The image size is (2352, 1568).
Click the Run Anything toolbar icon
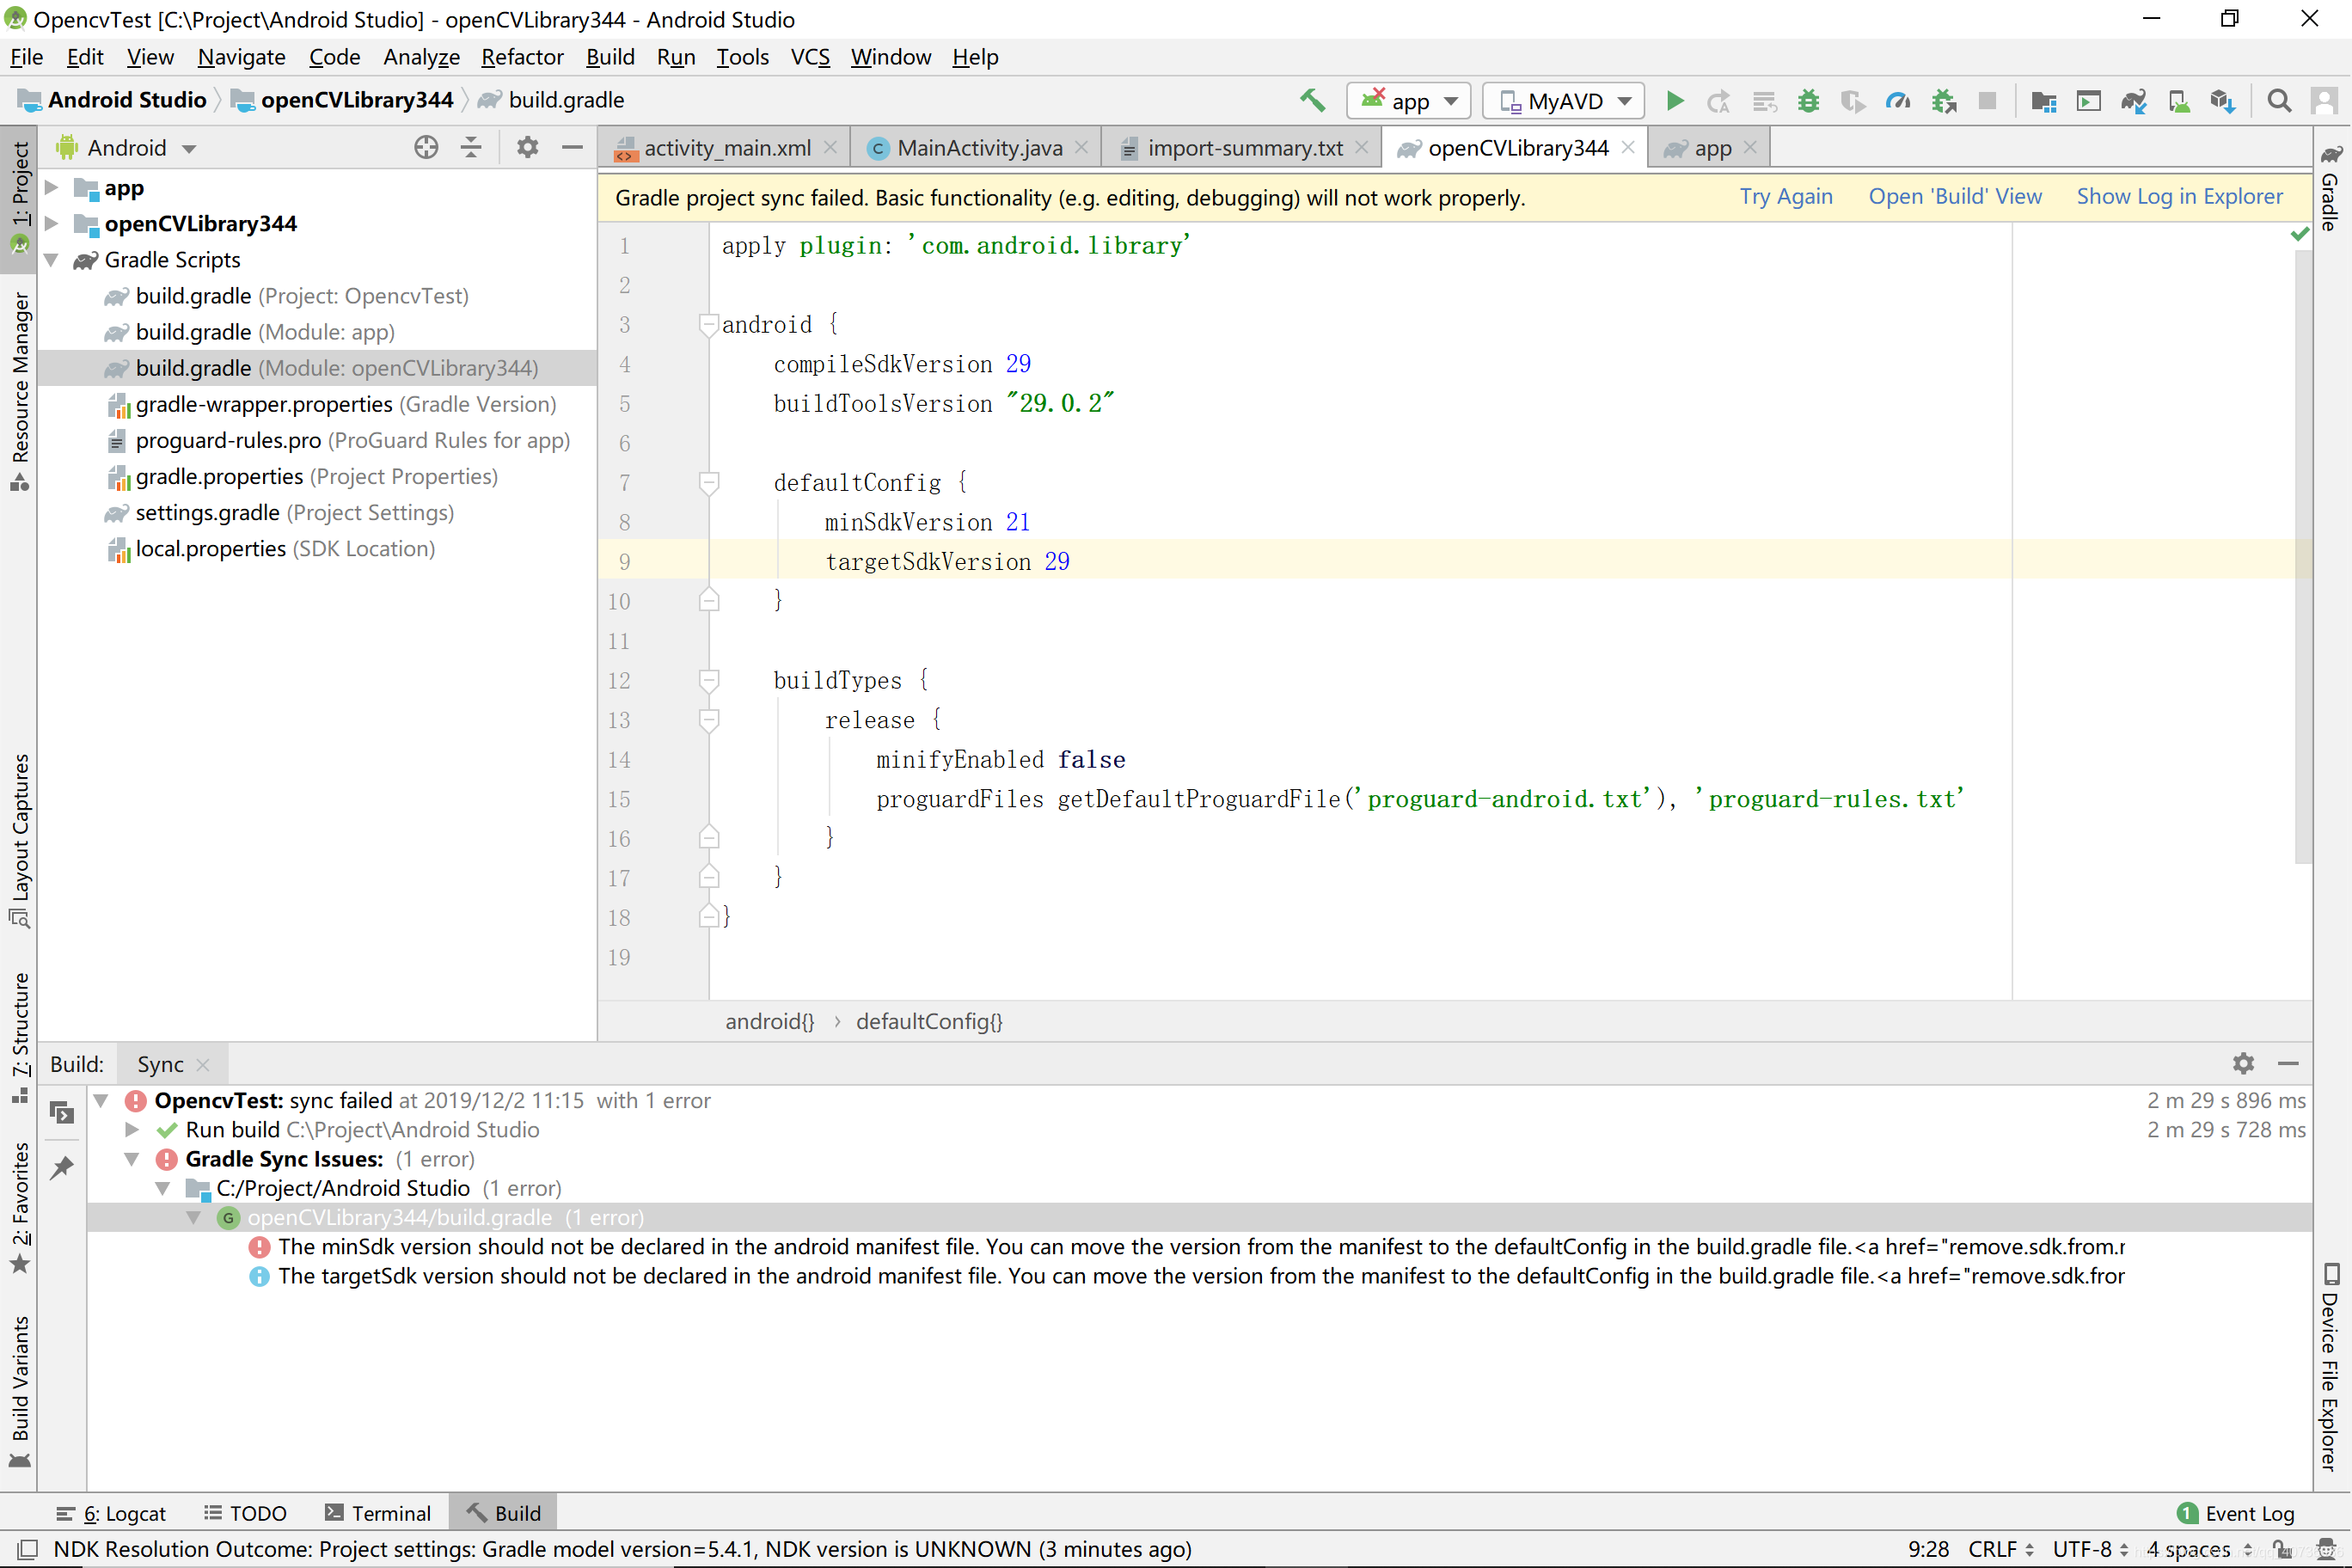pyautogui.click(x=2089, y=101)
